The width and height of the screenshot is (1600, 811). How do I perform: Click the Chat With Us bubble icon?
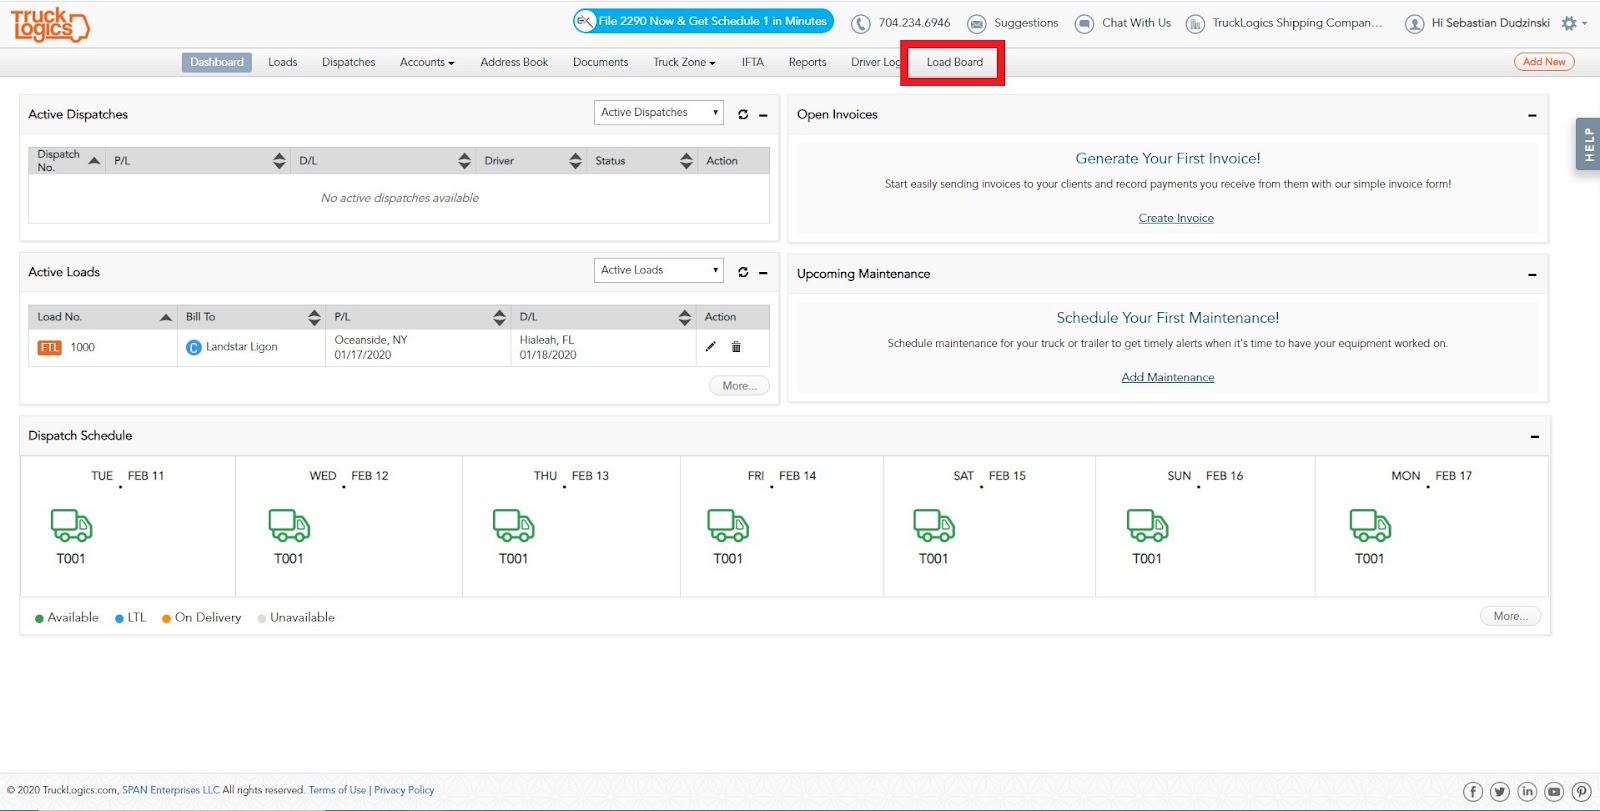(x=1084, y=23)
